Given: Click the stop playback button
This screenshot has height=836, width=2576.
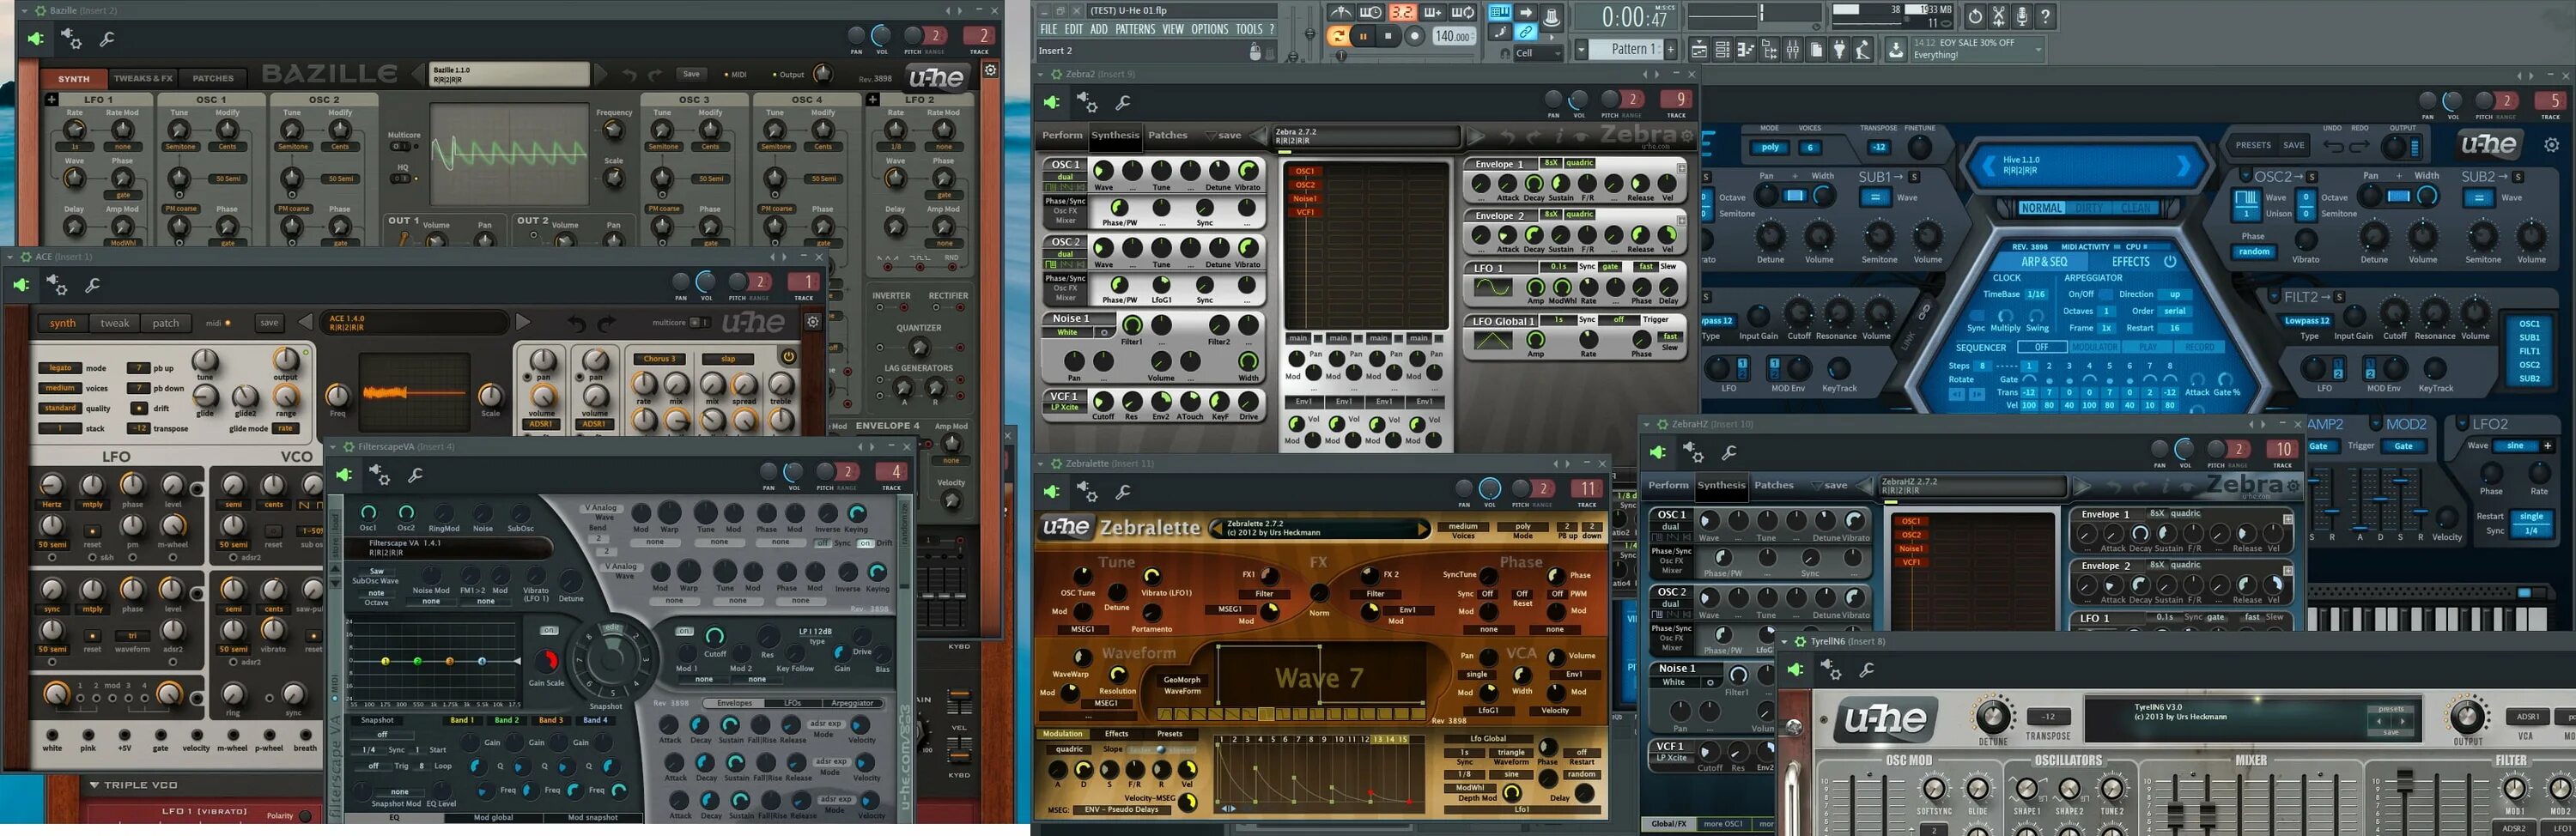Looking at the screenshot, I should coord(1388,36).
